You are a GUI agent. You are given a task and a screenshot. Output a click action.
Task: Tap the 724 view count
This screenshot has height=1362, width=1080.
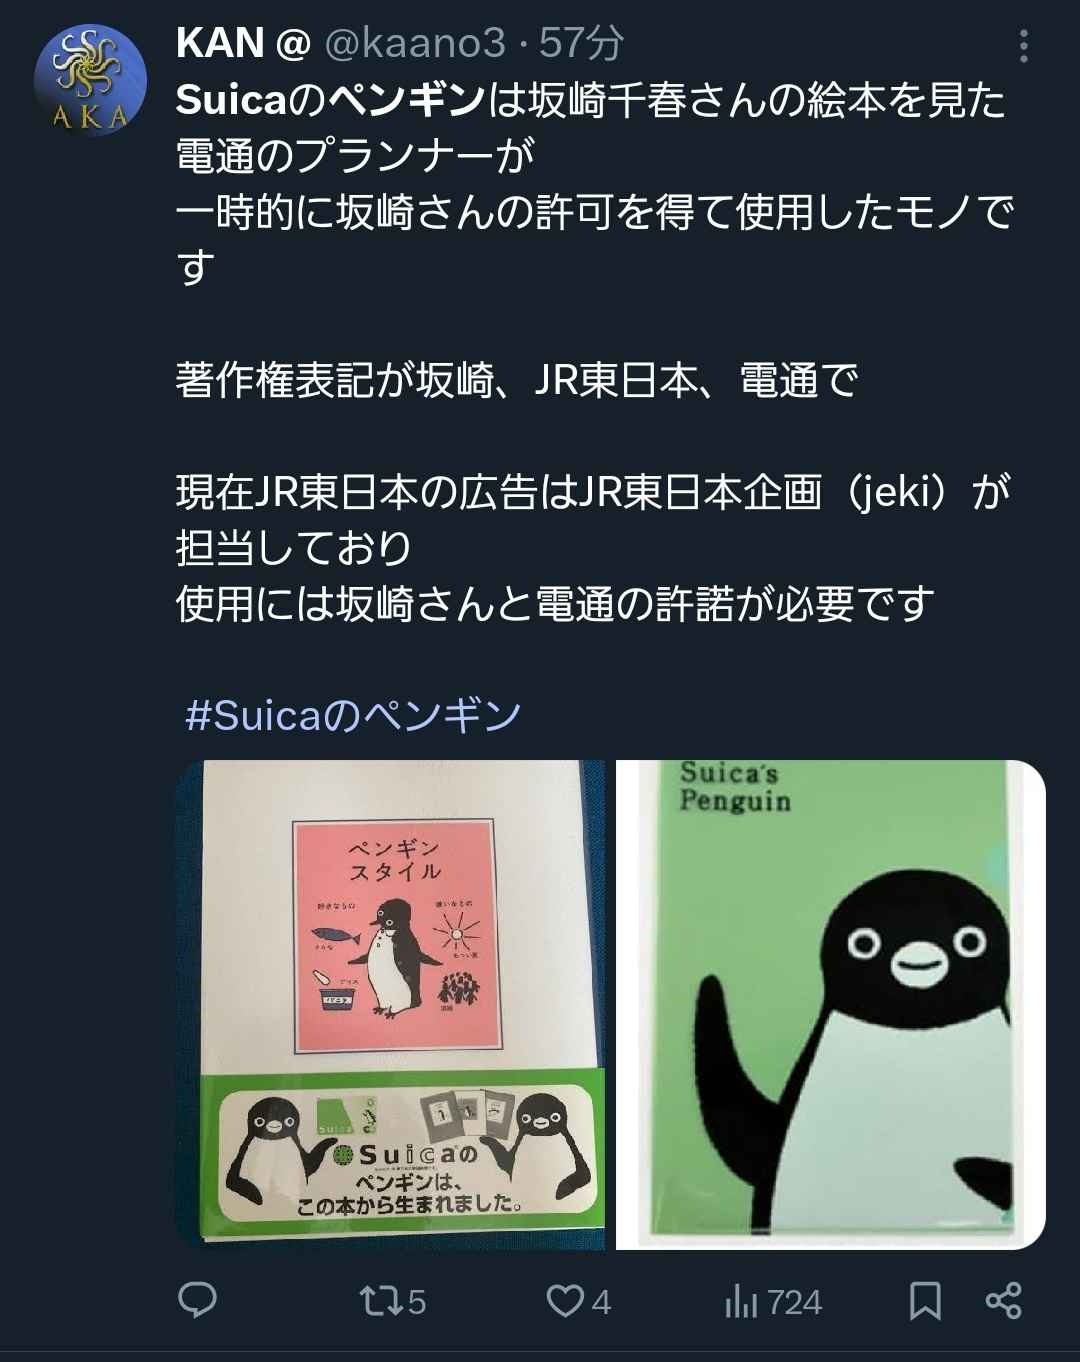pyautogui.click(x=795, y=1302)
